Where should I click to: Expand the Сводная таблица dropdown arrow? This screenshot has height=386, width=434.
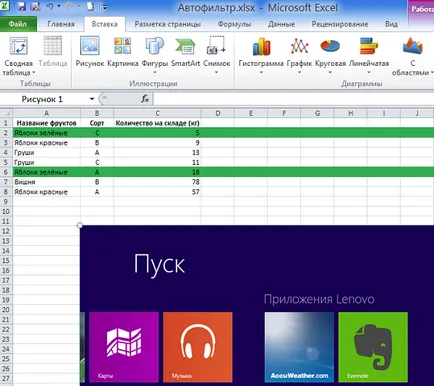coord(34,73)
